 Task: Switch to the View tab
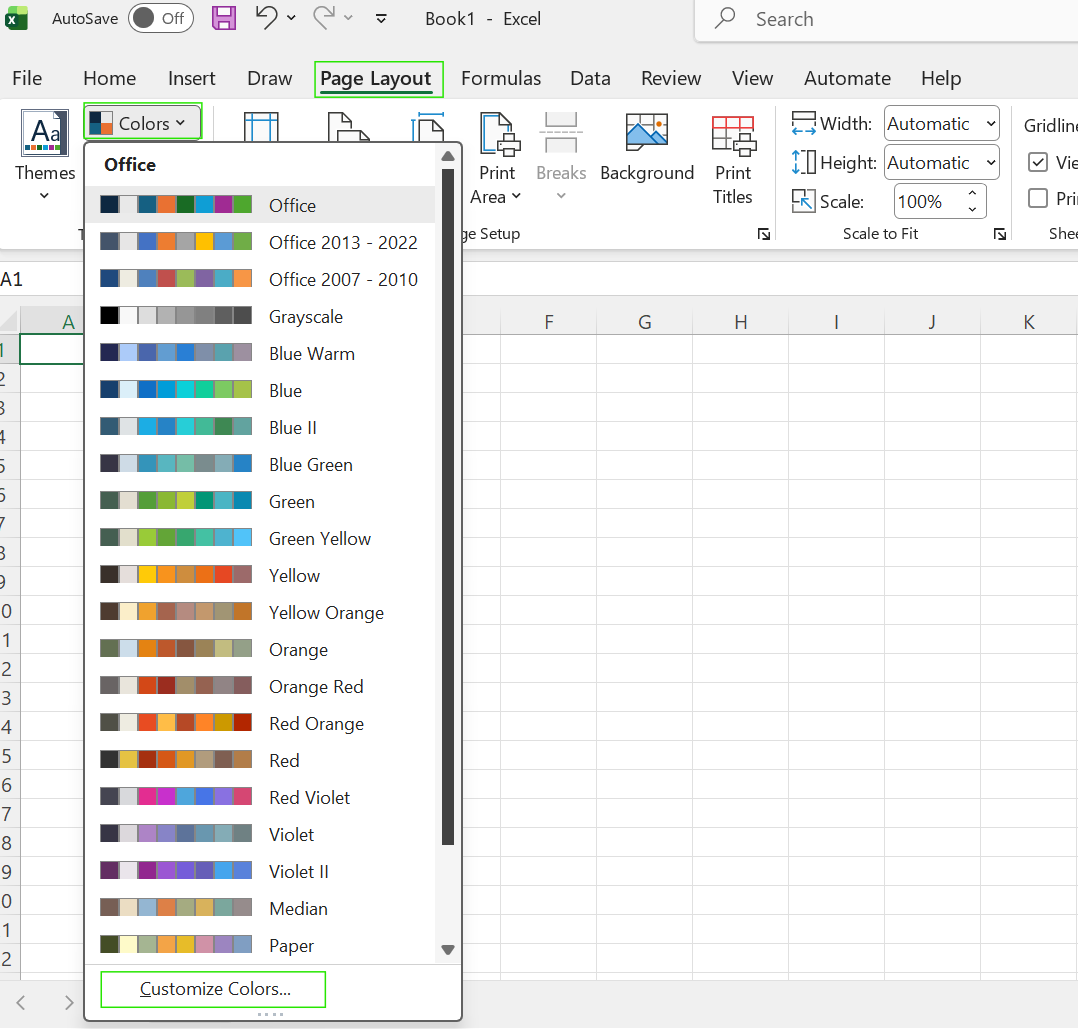tap(752, 78)
